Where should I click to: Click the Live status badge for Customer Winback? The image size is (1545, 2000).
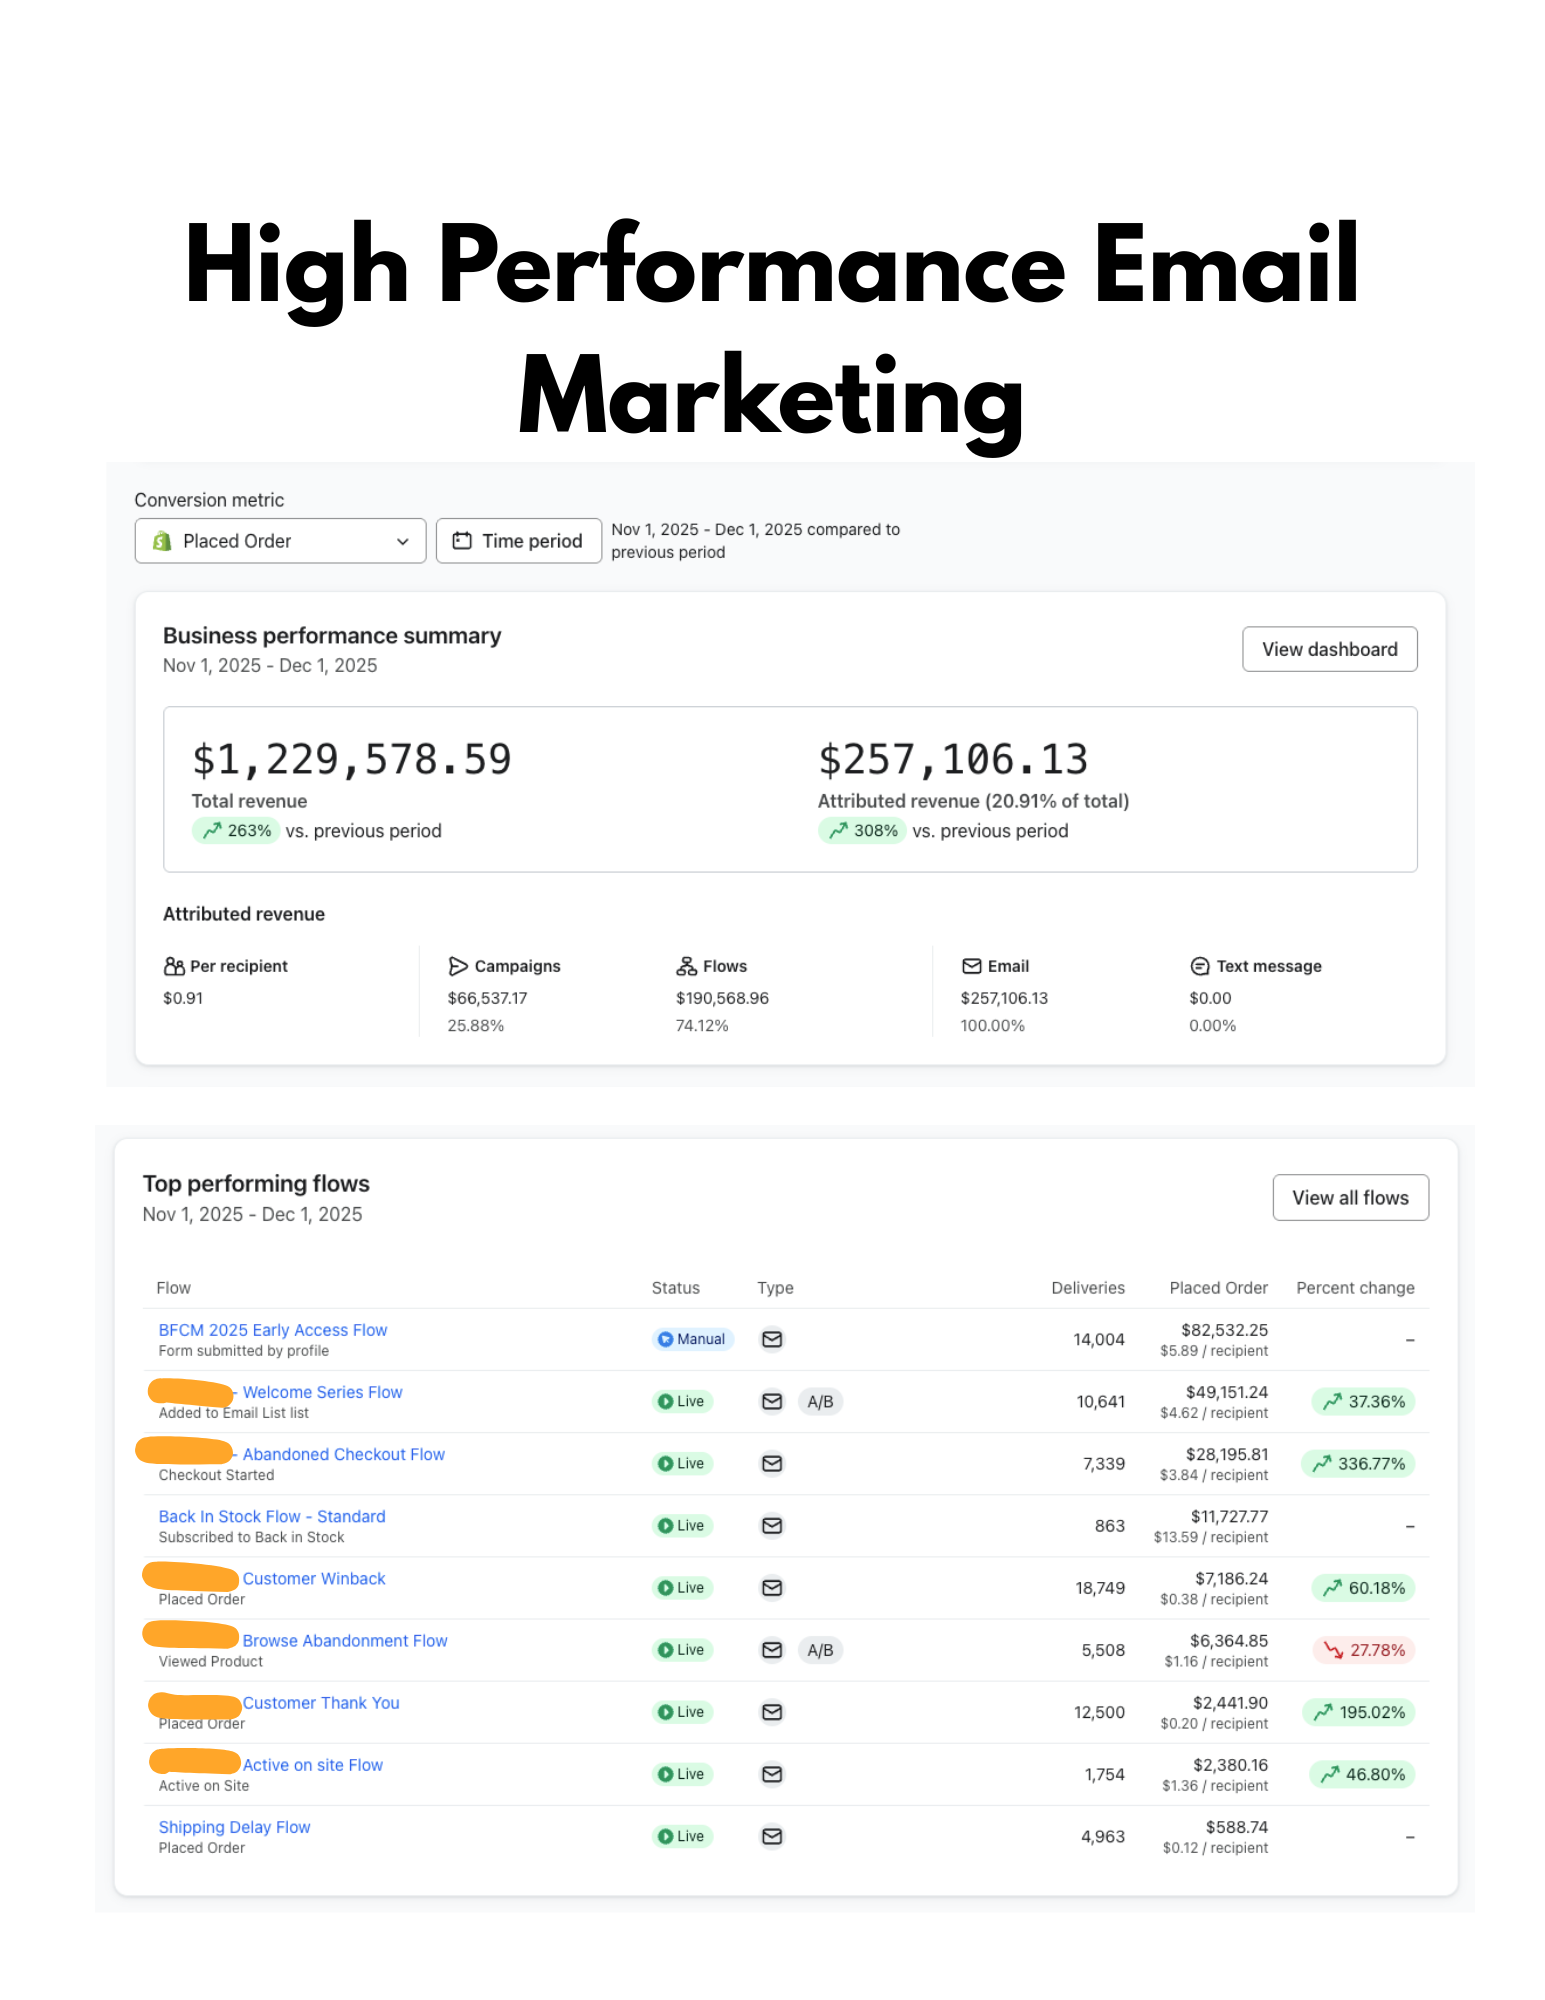click(682, 1588)
